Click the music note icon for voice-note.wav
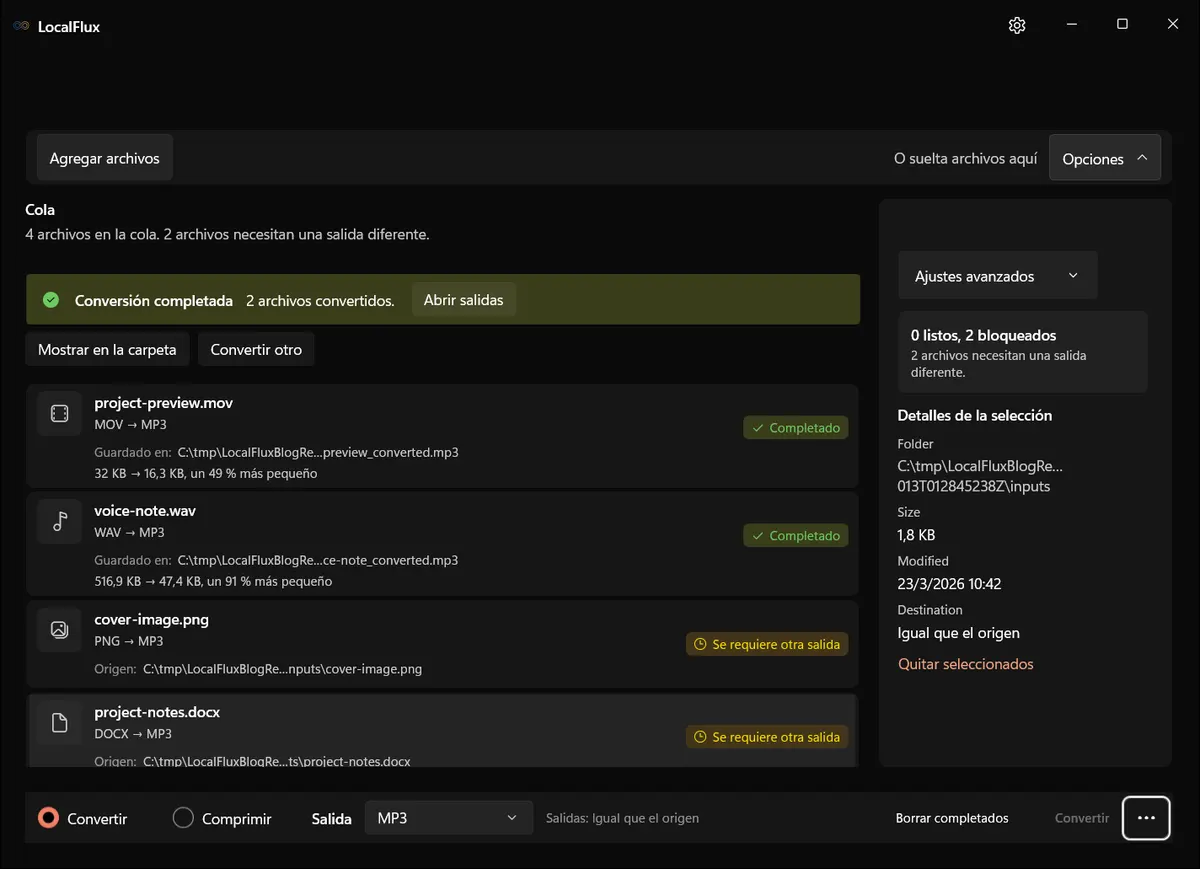 tap(59, 521)
